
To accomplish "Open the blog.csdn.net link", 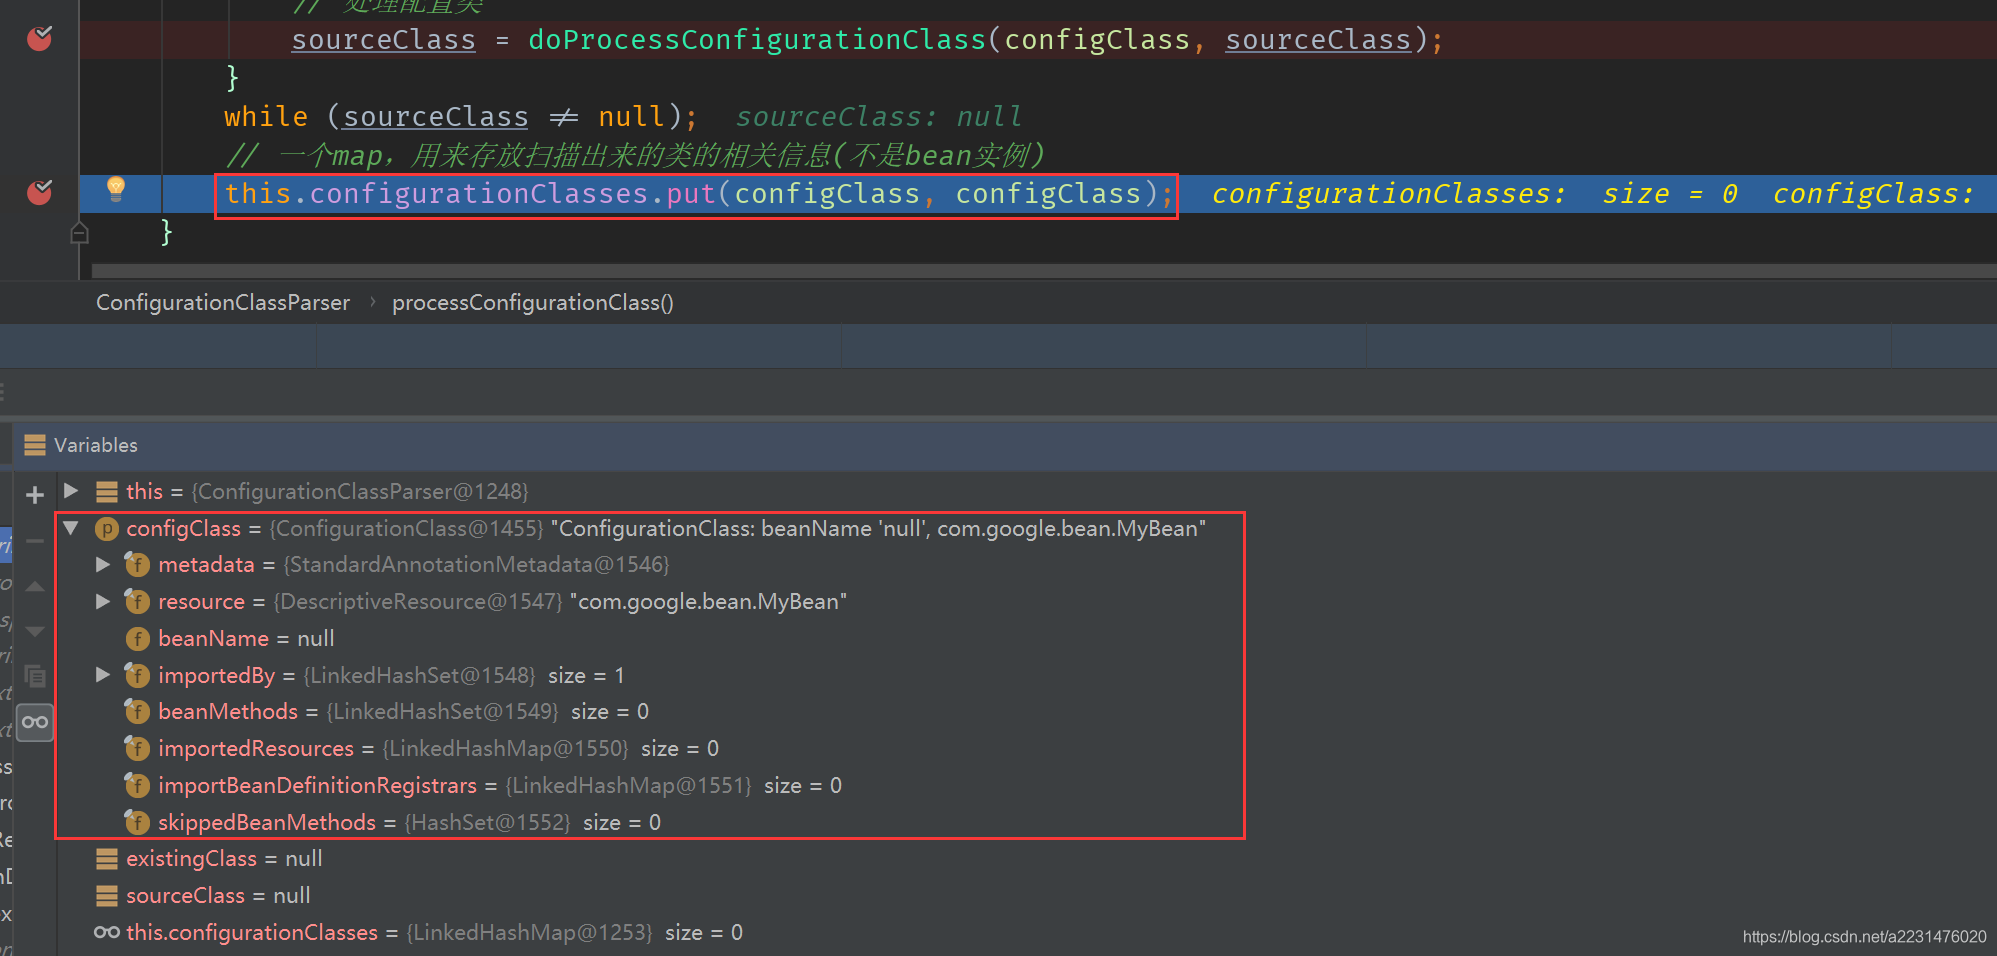I will coord(1865,936).
